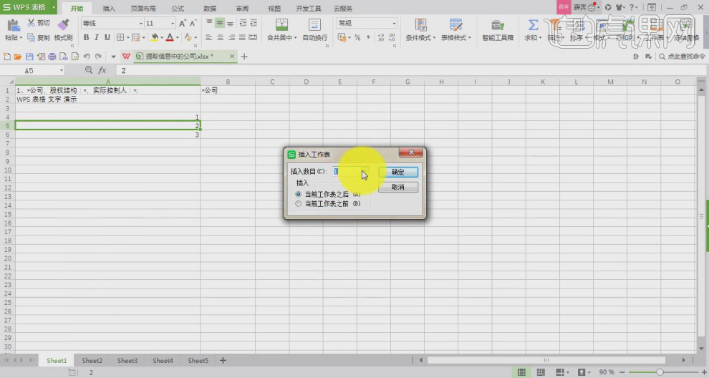Open the 智能工具箱 smart toolbox

498,30
